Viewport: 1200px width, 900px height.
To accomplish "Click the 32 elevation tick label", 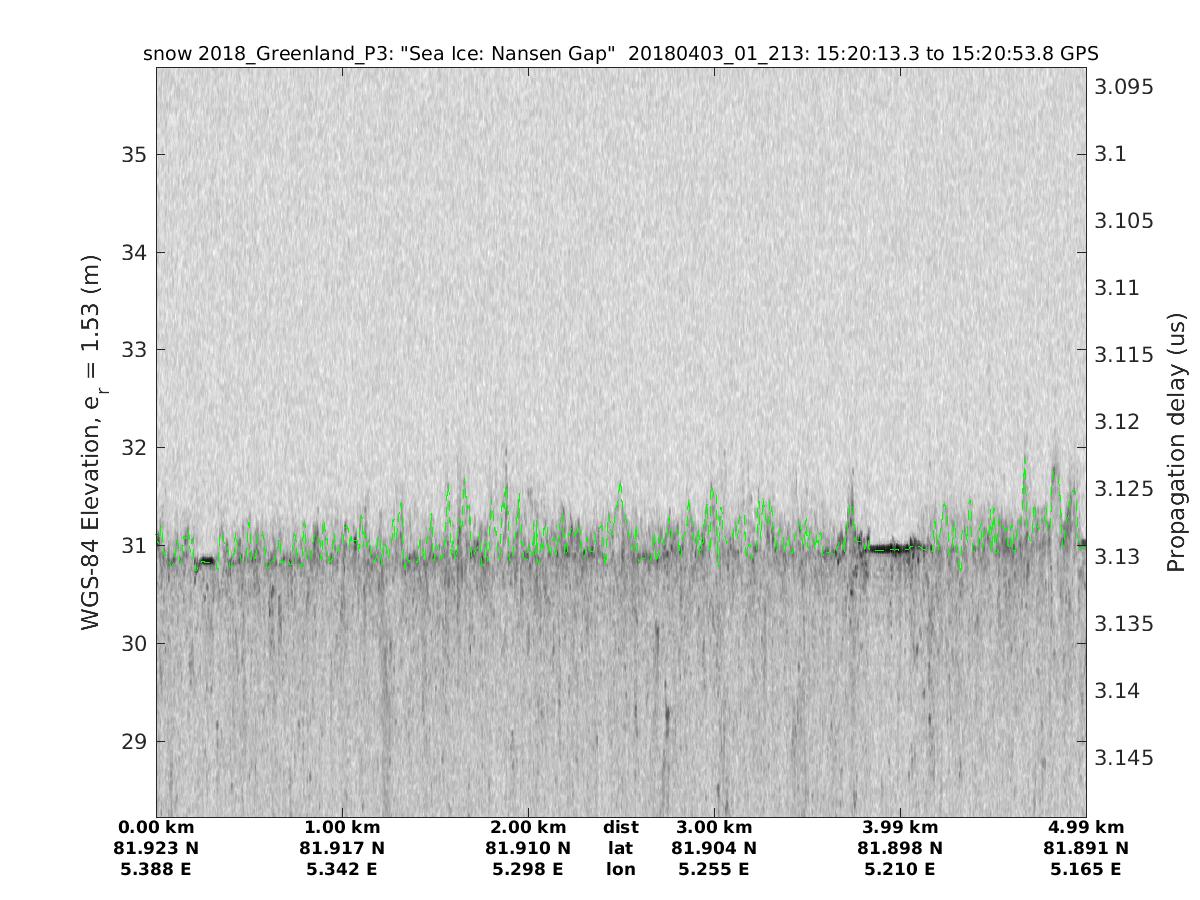I will click(x=135, y=447).
